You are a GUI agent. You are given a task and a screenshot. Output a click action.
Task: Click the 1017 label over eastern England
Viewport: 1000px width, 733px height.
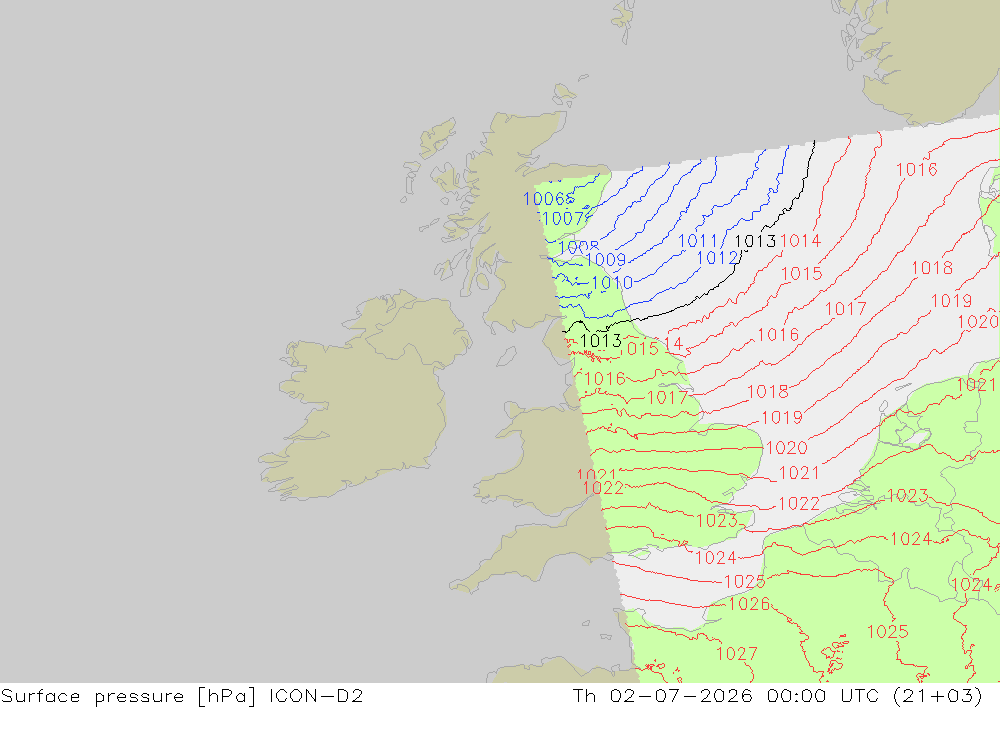coord(667,398)
